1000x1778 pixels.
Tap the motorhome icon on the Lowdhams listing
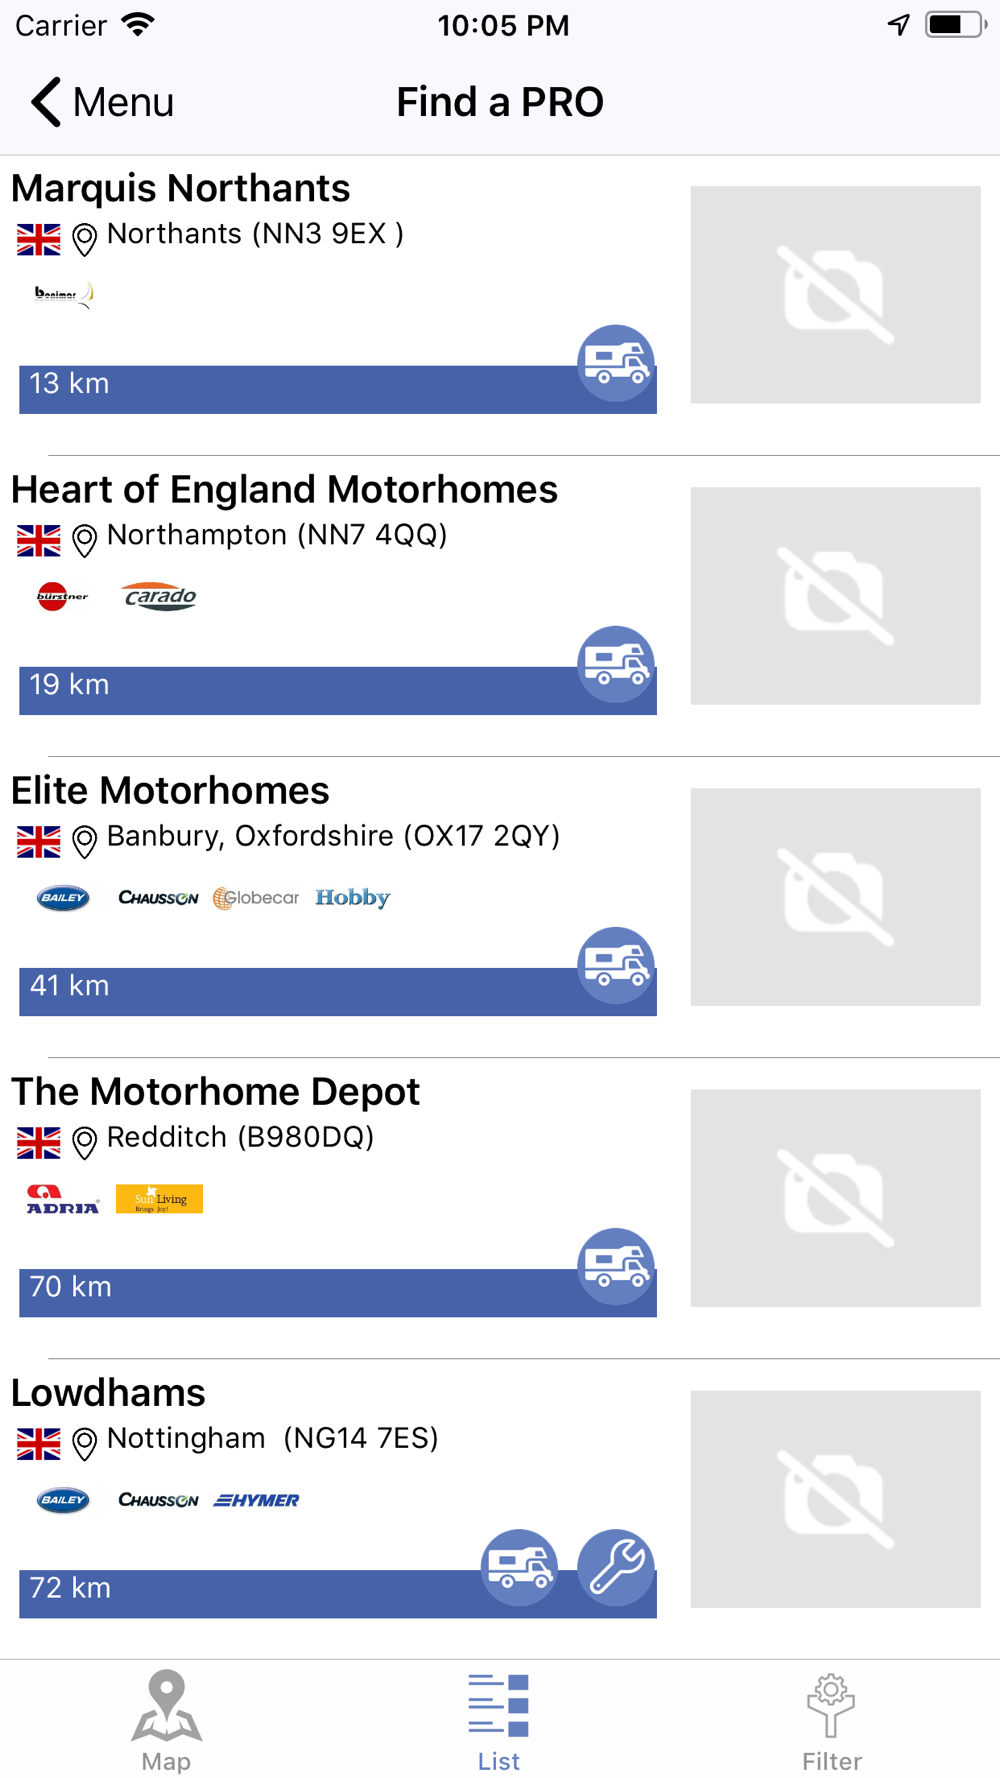[x=519, y=1567]
